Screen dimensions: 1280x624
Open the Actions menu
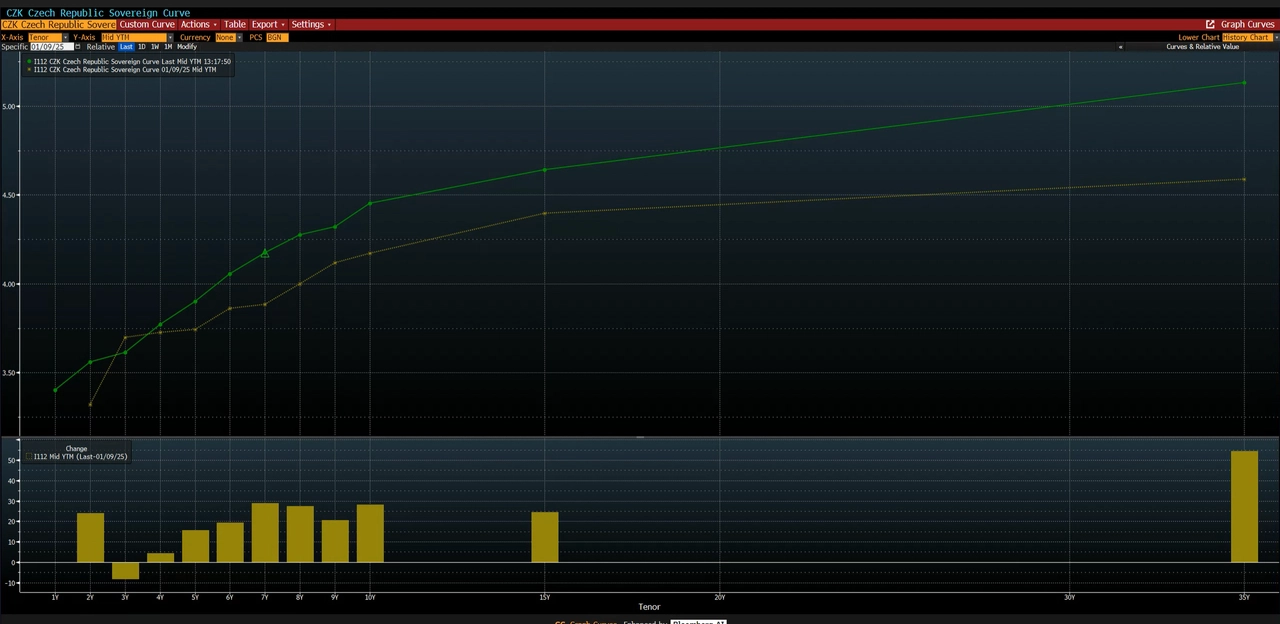click(198, 24)
